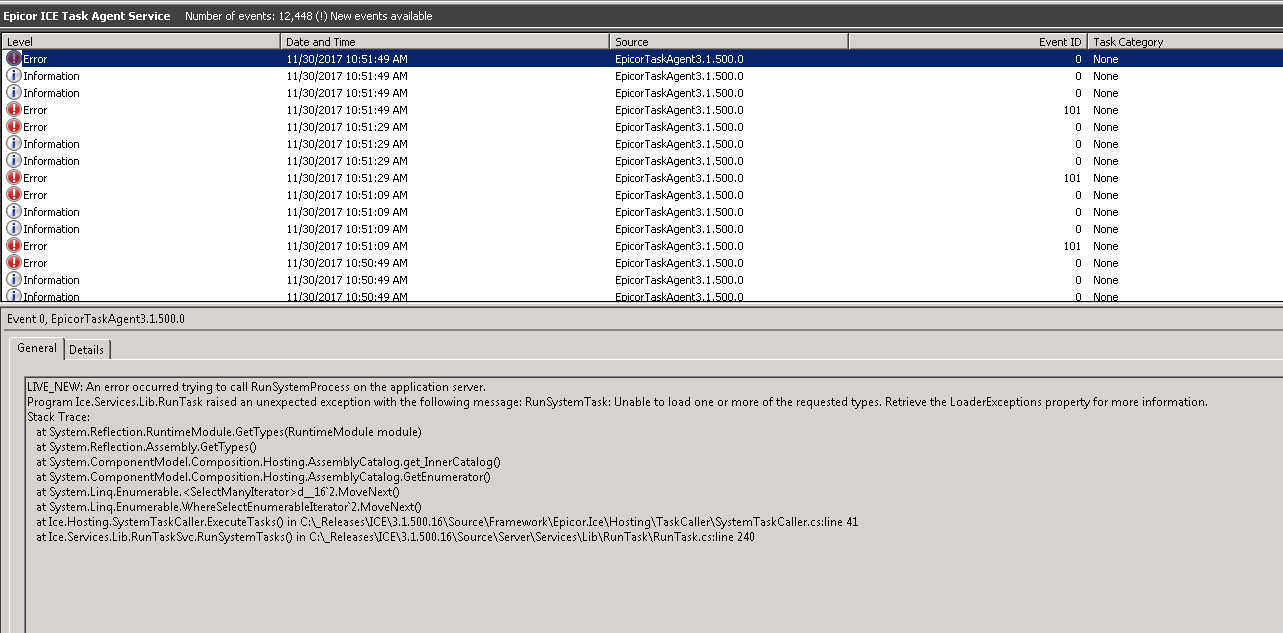1283x633 pixels.
Task: Click date 10:51:29 AM in Error Event ID 0 row
Action: pyautogui.click(x=347, y=127)
